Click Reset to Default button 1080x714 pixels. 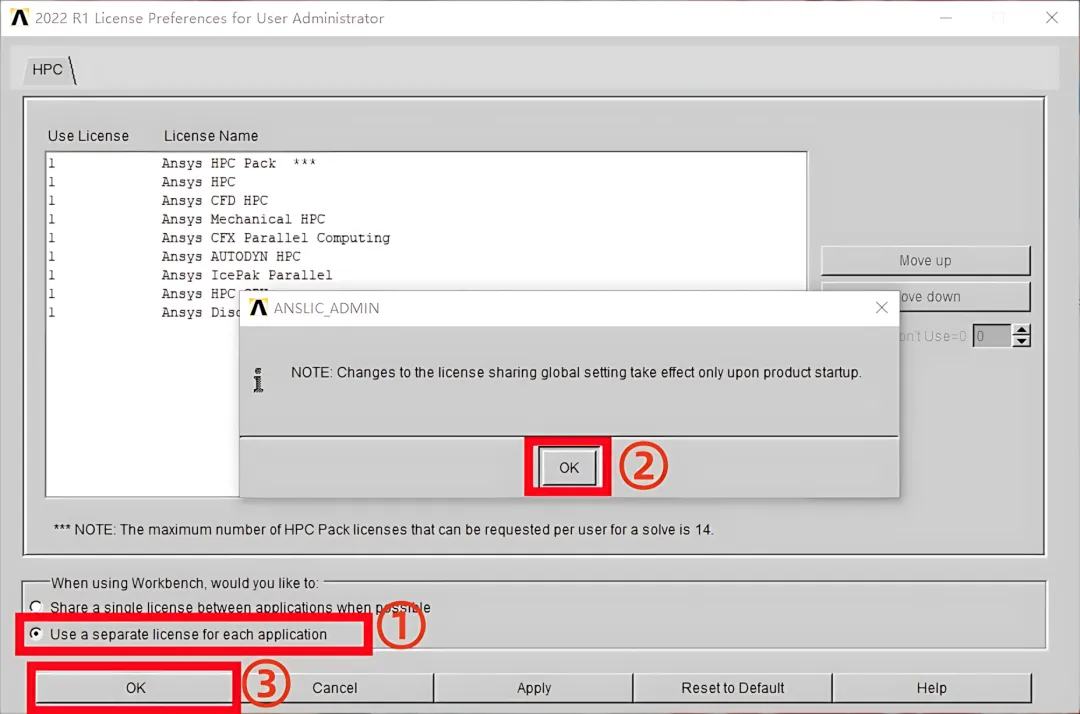point(732,687)
